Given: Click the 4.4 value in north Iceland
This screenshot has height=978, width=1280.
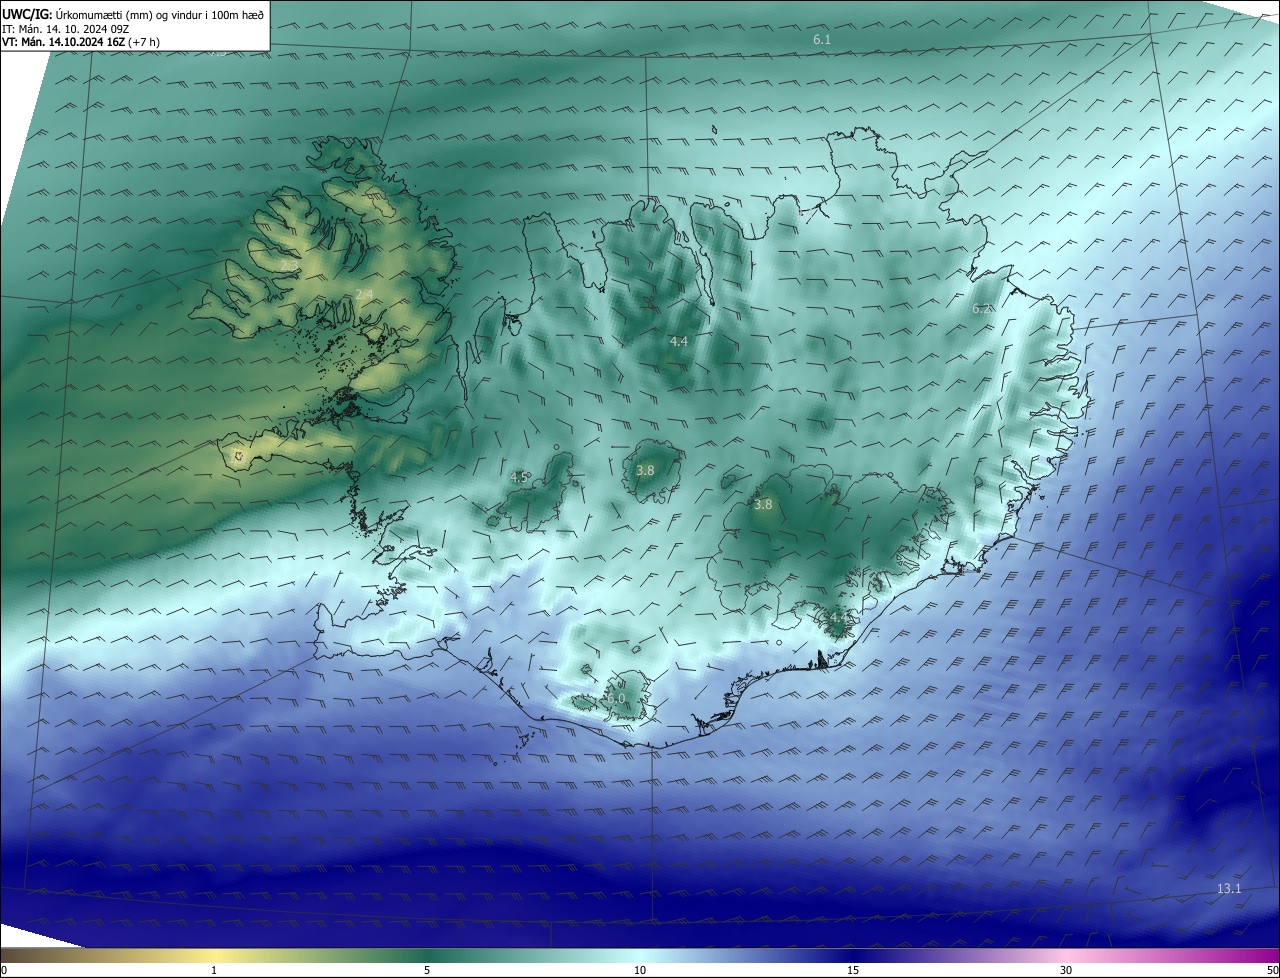Looking at the screenshot, I should 679,341.
